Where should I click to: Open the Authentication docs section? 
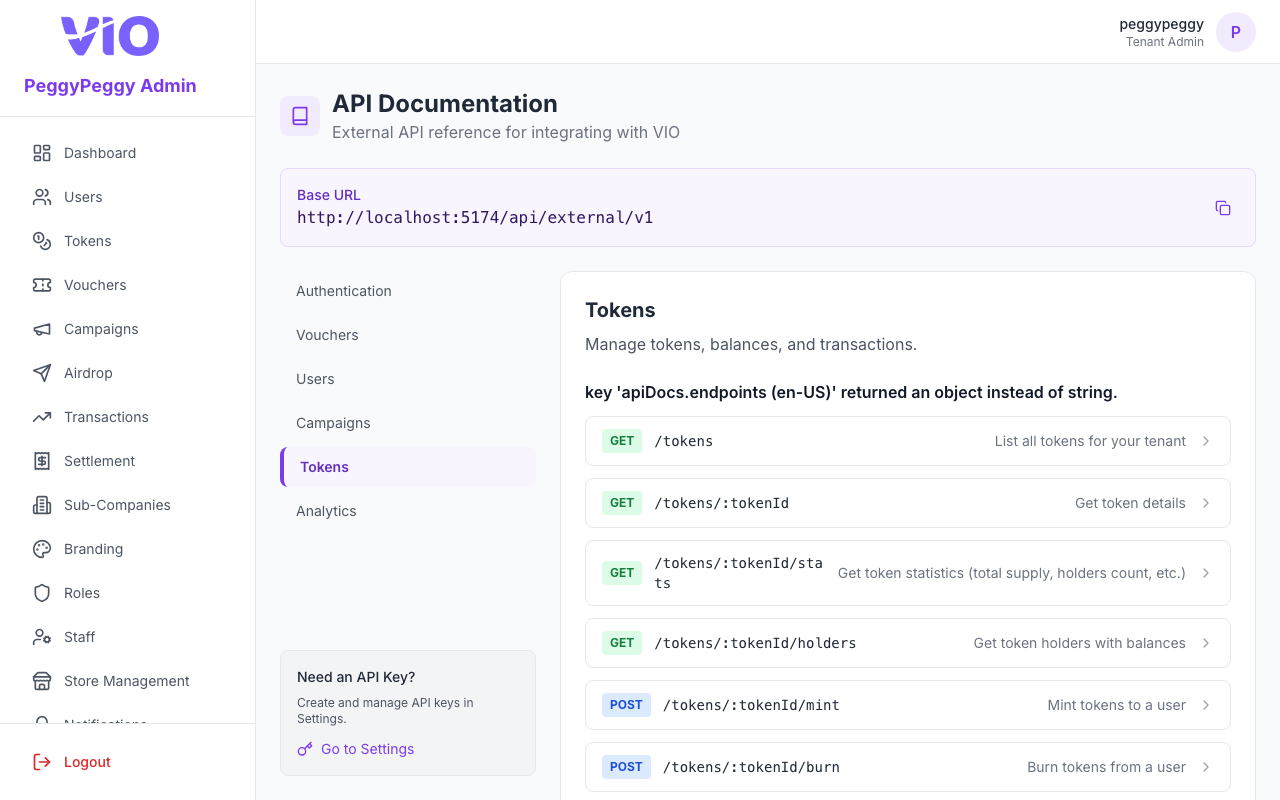tap(408, 291)
